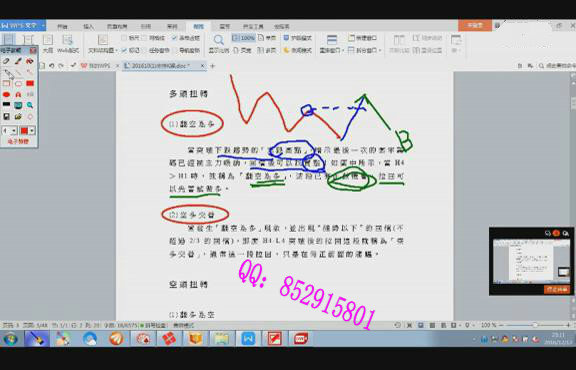Switch to the Insert ribbon tab
The width and height of the screenshot is (576, 370).
pos(89,26)
